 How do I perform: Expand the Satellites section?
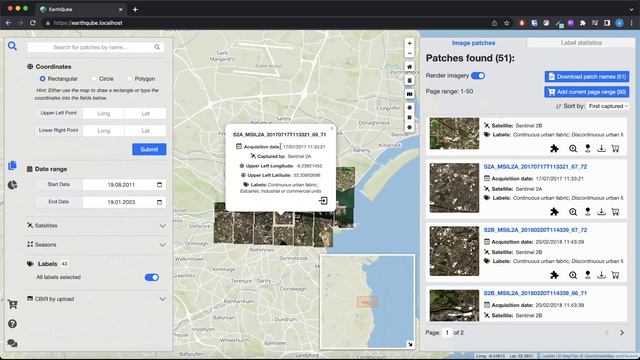[x=96, y=226]
